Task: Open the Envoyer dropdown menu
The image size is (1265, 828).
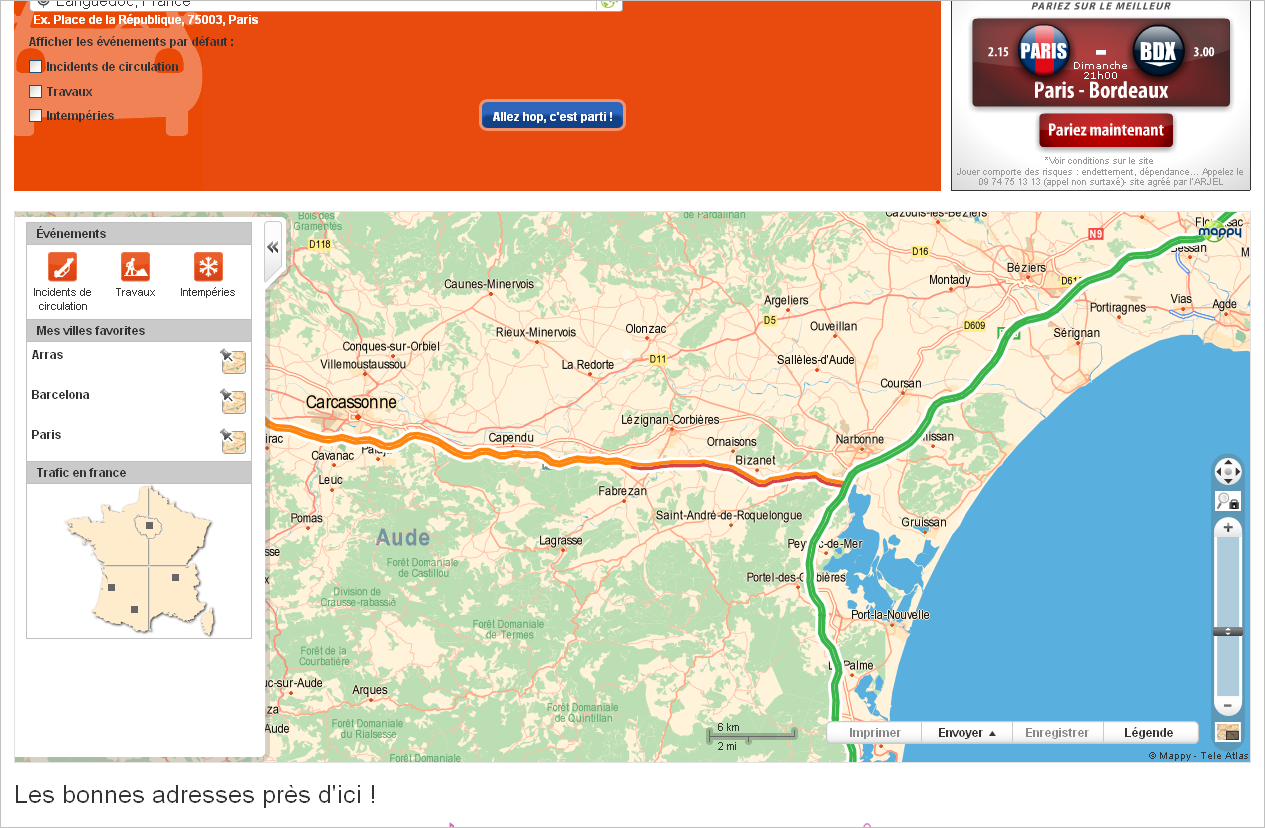Action: pyautogui.click(x=963, y=732)
